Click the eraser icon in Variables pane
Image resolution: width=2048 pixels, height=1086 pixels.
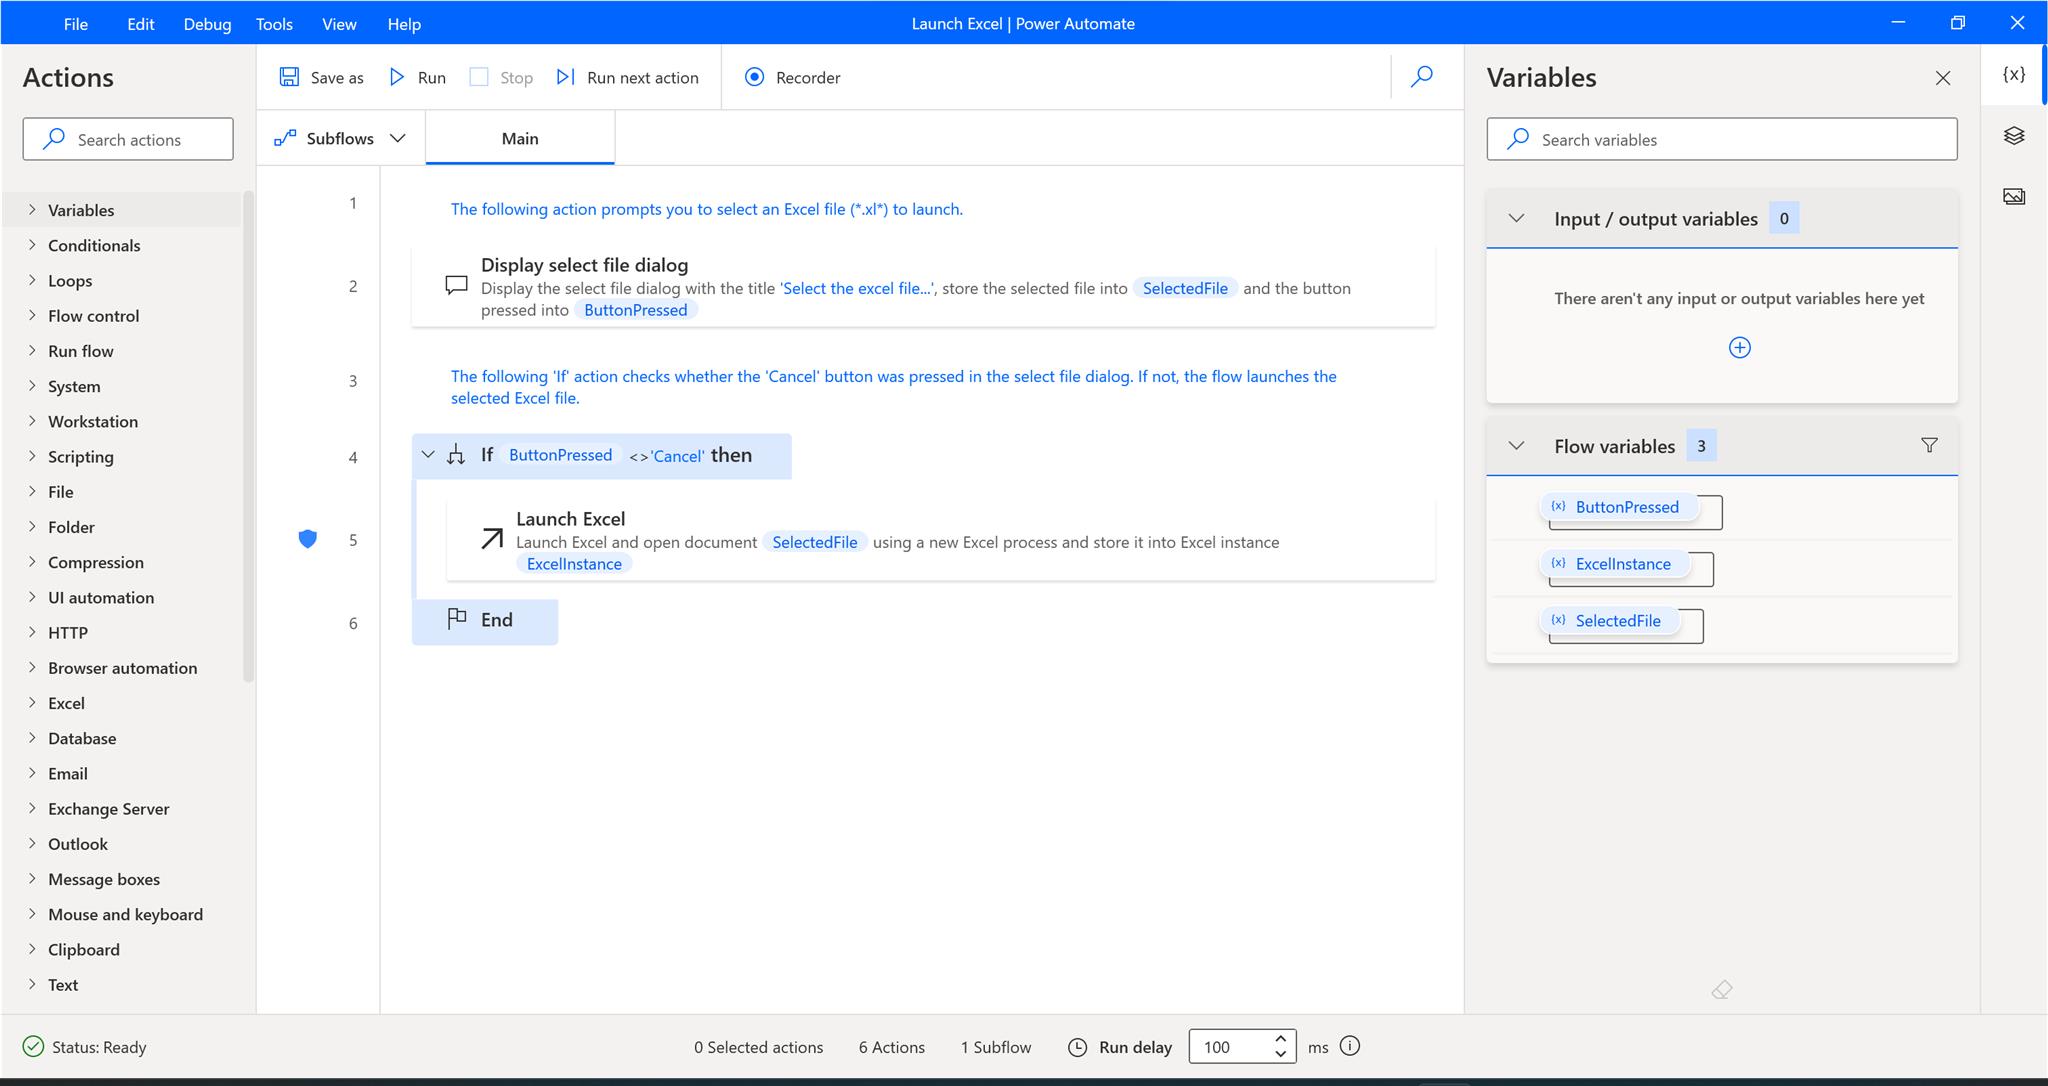pos(1722,990)
